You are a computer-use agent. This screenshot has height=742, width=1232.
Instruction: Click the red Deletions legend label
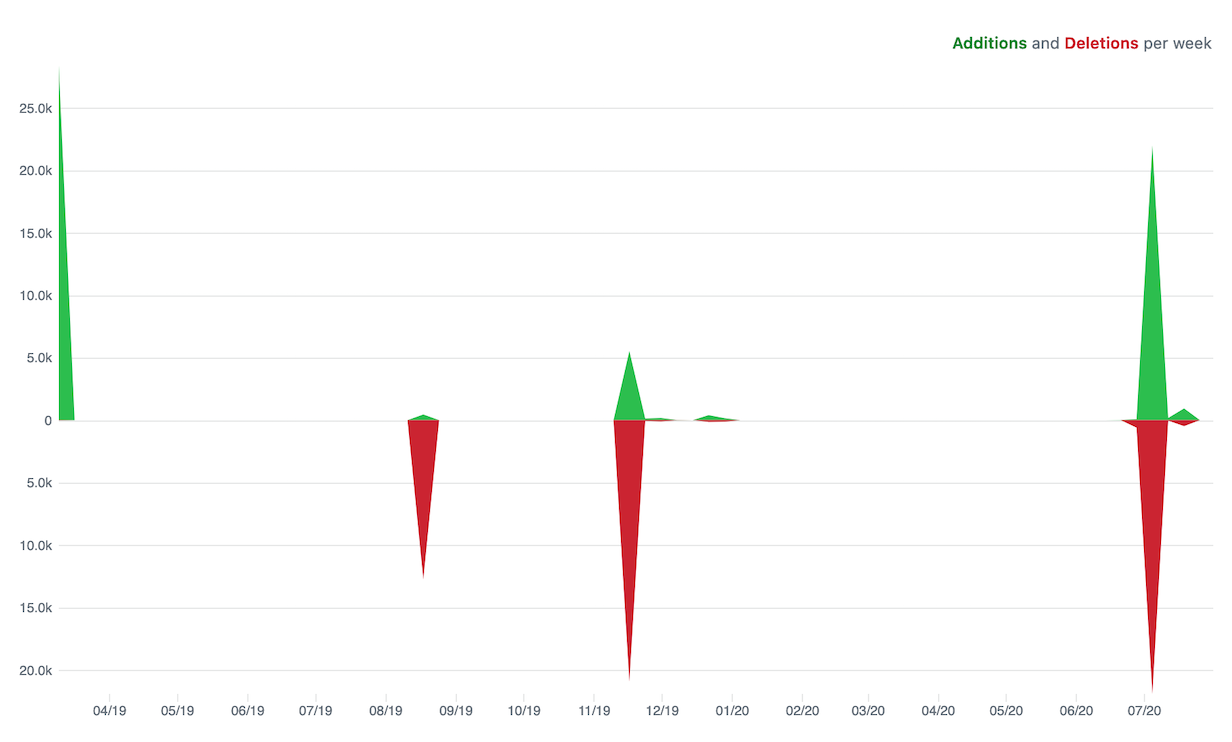point(1101,43)
